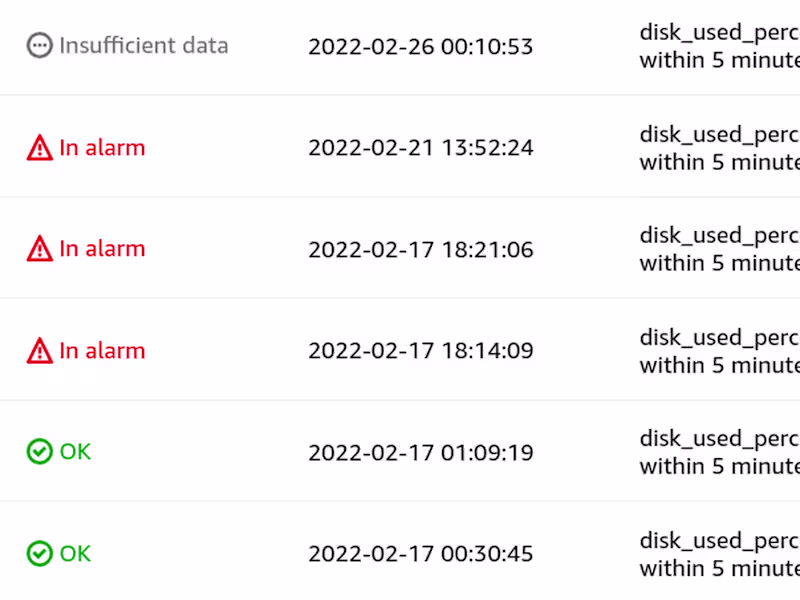
Task: Click timestamp 2022-02-17 00:30:45
Action: (x=420, y=554)
